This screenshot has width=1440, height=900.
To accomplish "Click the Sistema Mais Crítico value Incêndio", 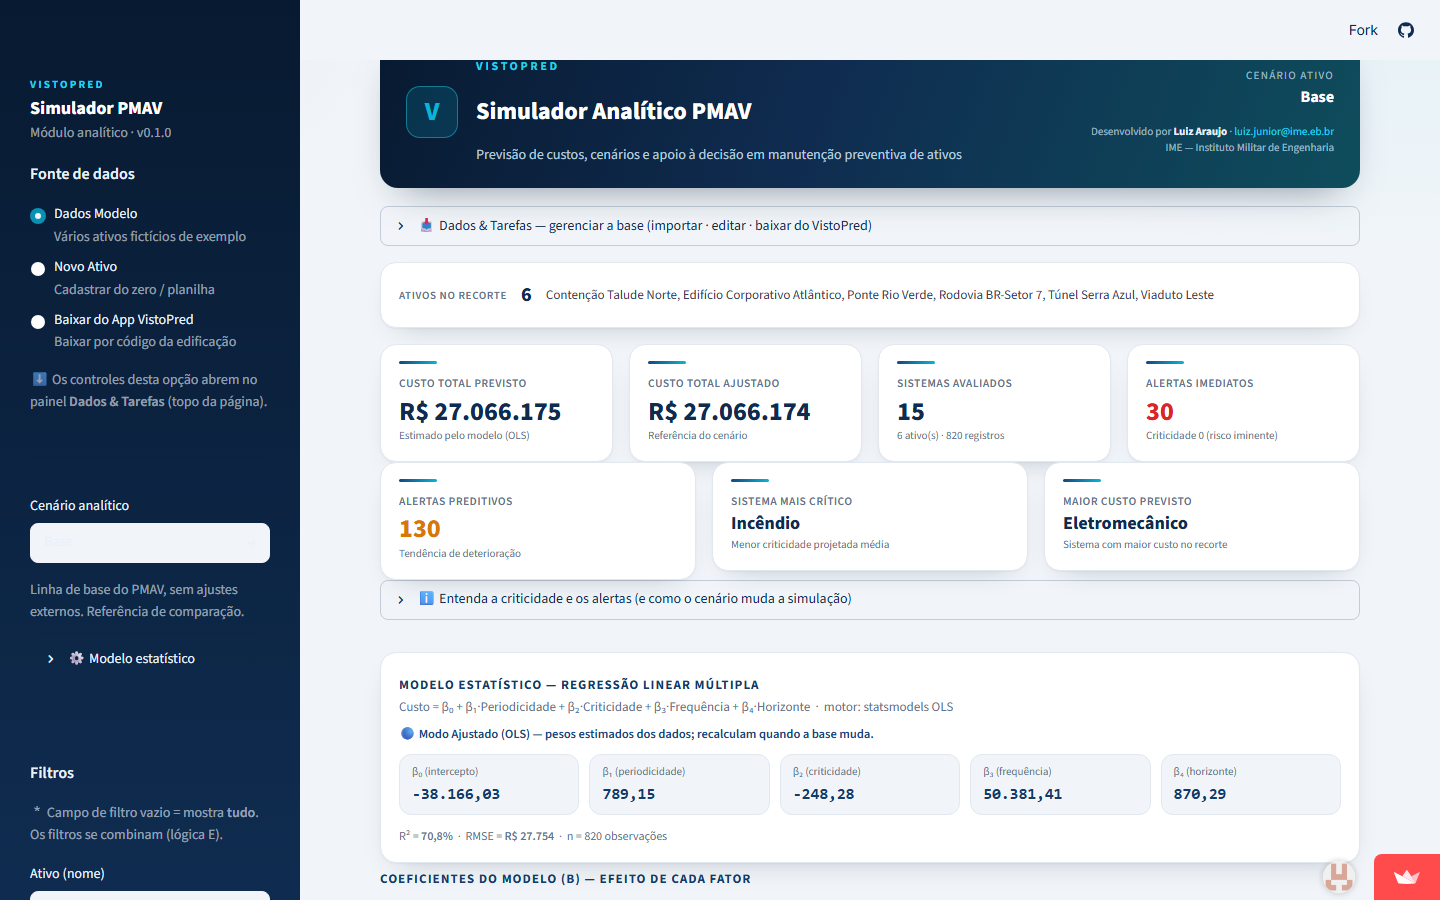I will click(765, 523).
